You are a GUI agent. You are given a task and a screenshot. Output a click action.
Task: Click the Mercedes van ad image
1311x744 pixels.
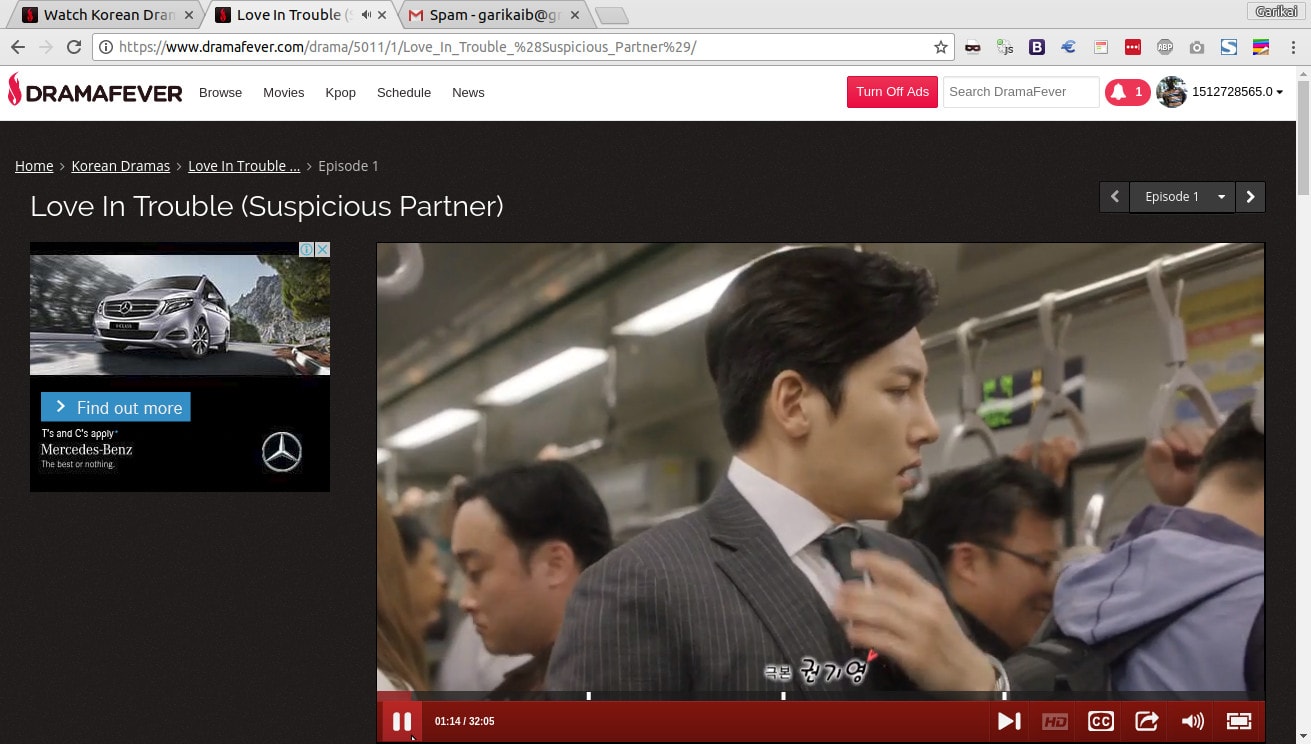tap(180, 315)
